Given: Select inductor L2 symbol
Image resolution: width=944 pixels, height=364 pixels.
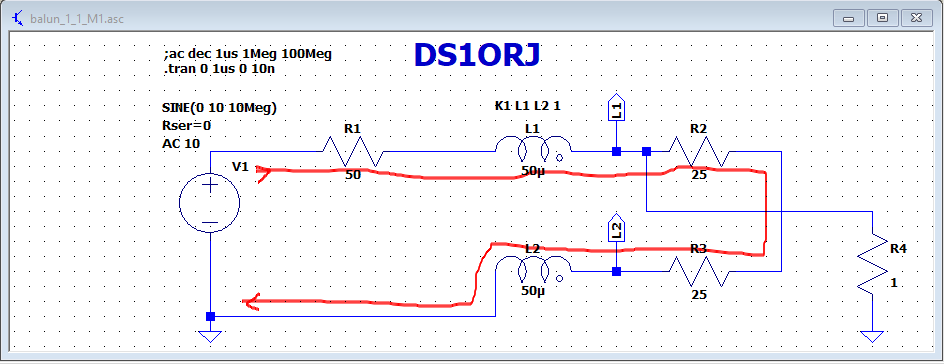Looking at the screenshot, I should pos(533,270).
